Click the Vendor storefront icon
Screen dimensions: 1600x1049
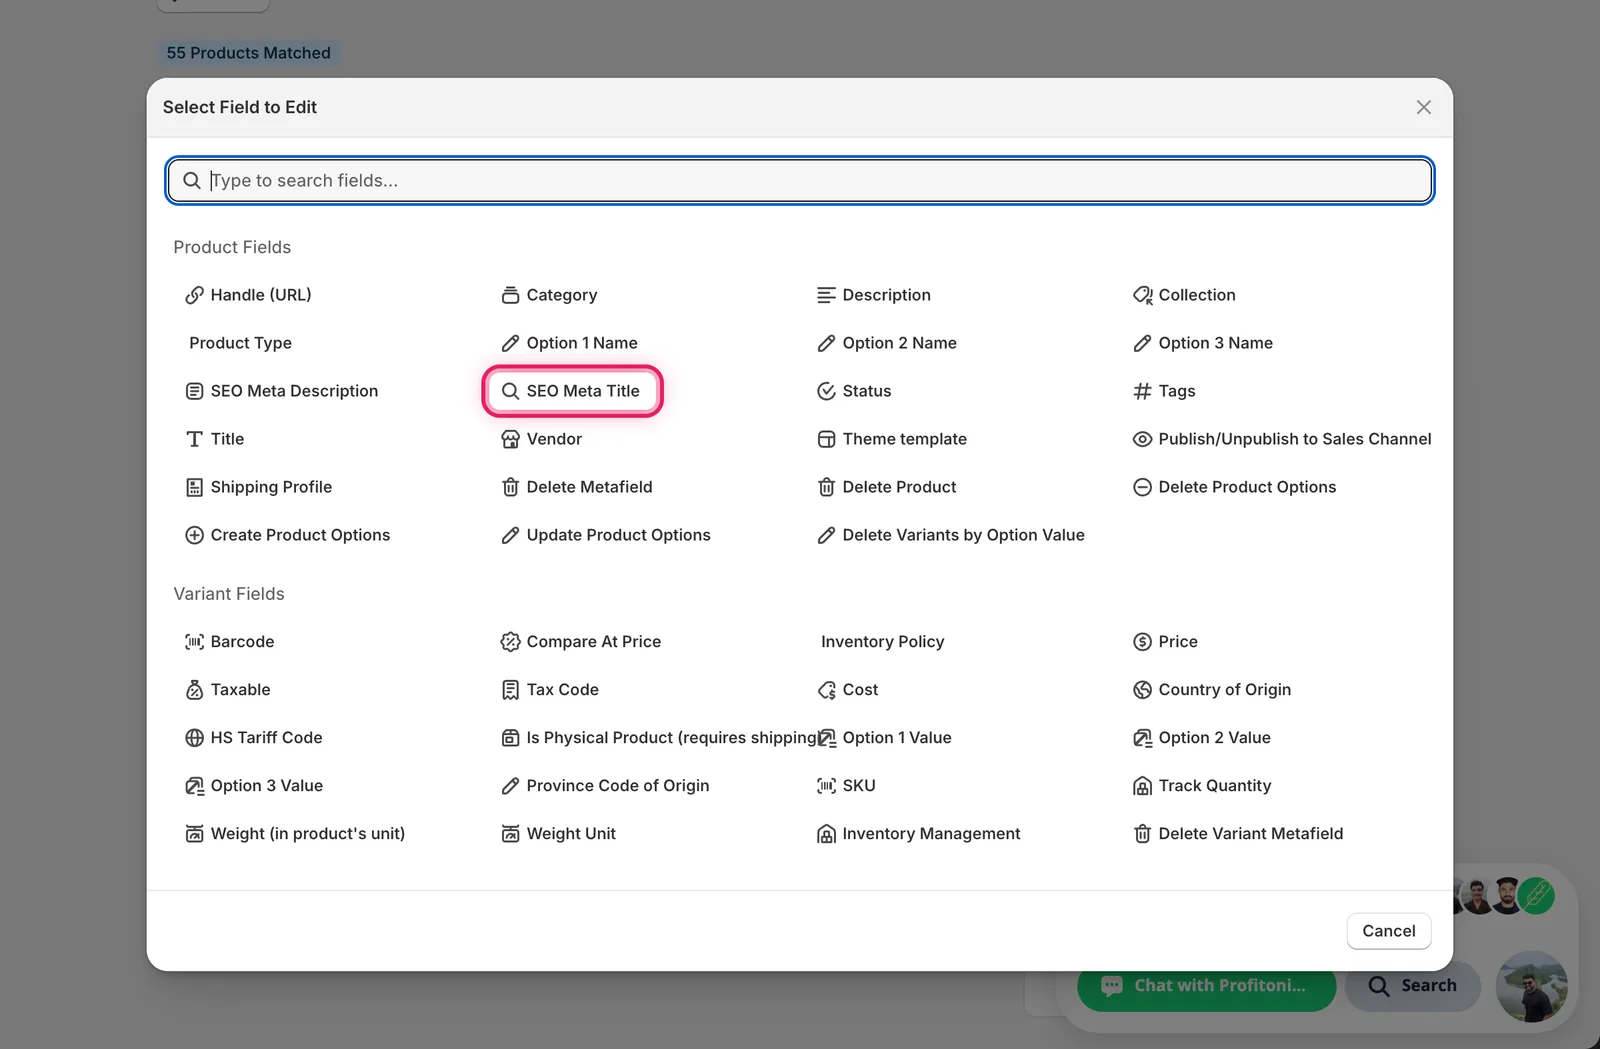pos(510,439)
